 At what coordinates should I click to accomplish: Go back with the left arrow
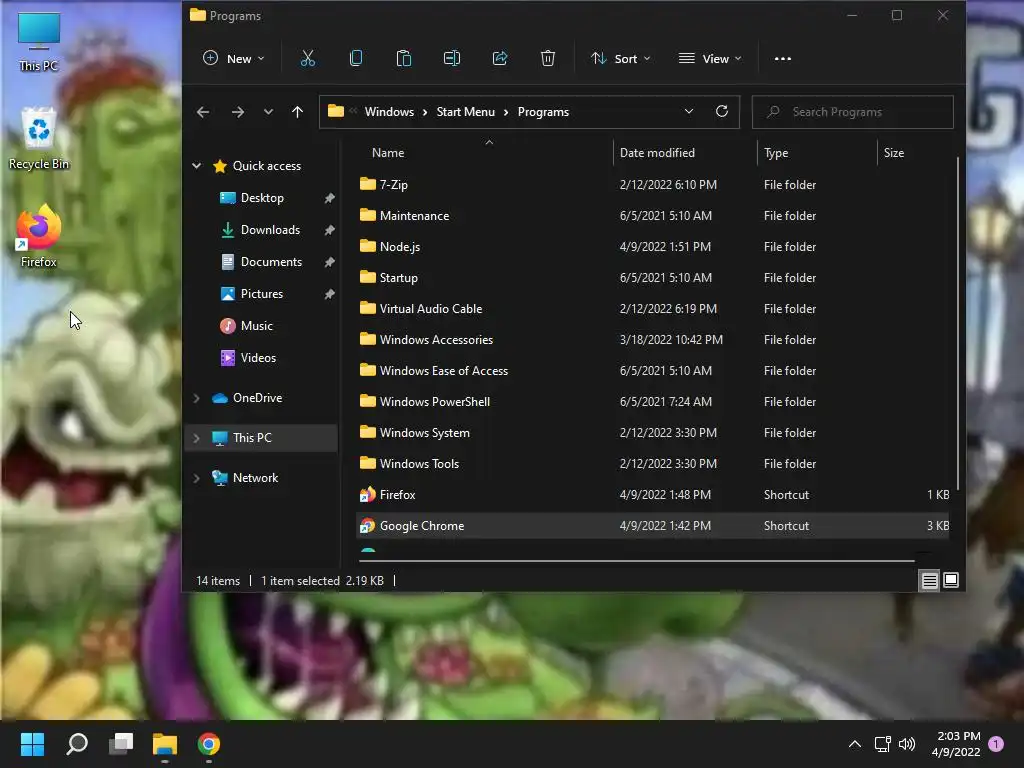[x=203, y=112]
